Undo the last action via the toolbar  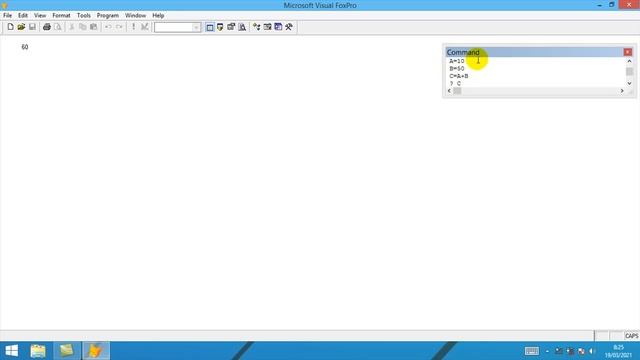[x=108, y=27]
